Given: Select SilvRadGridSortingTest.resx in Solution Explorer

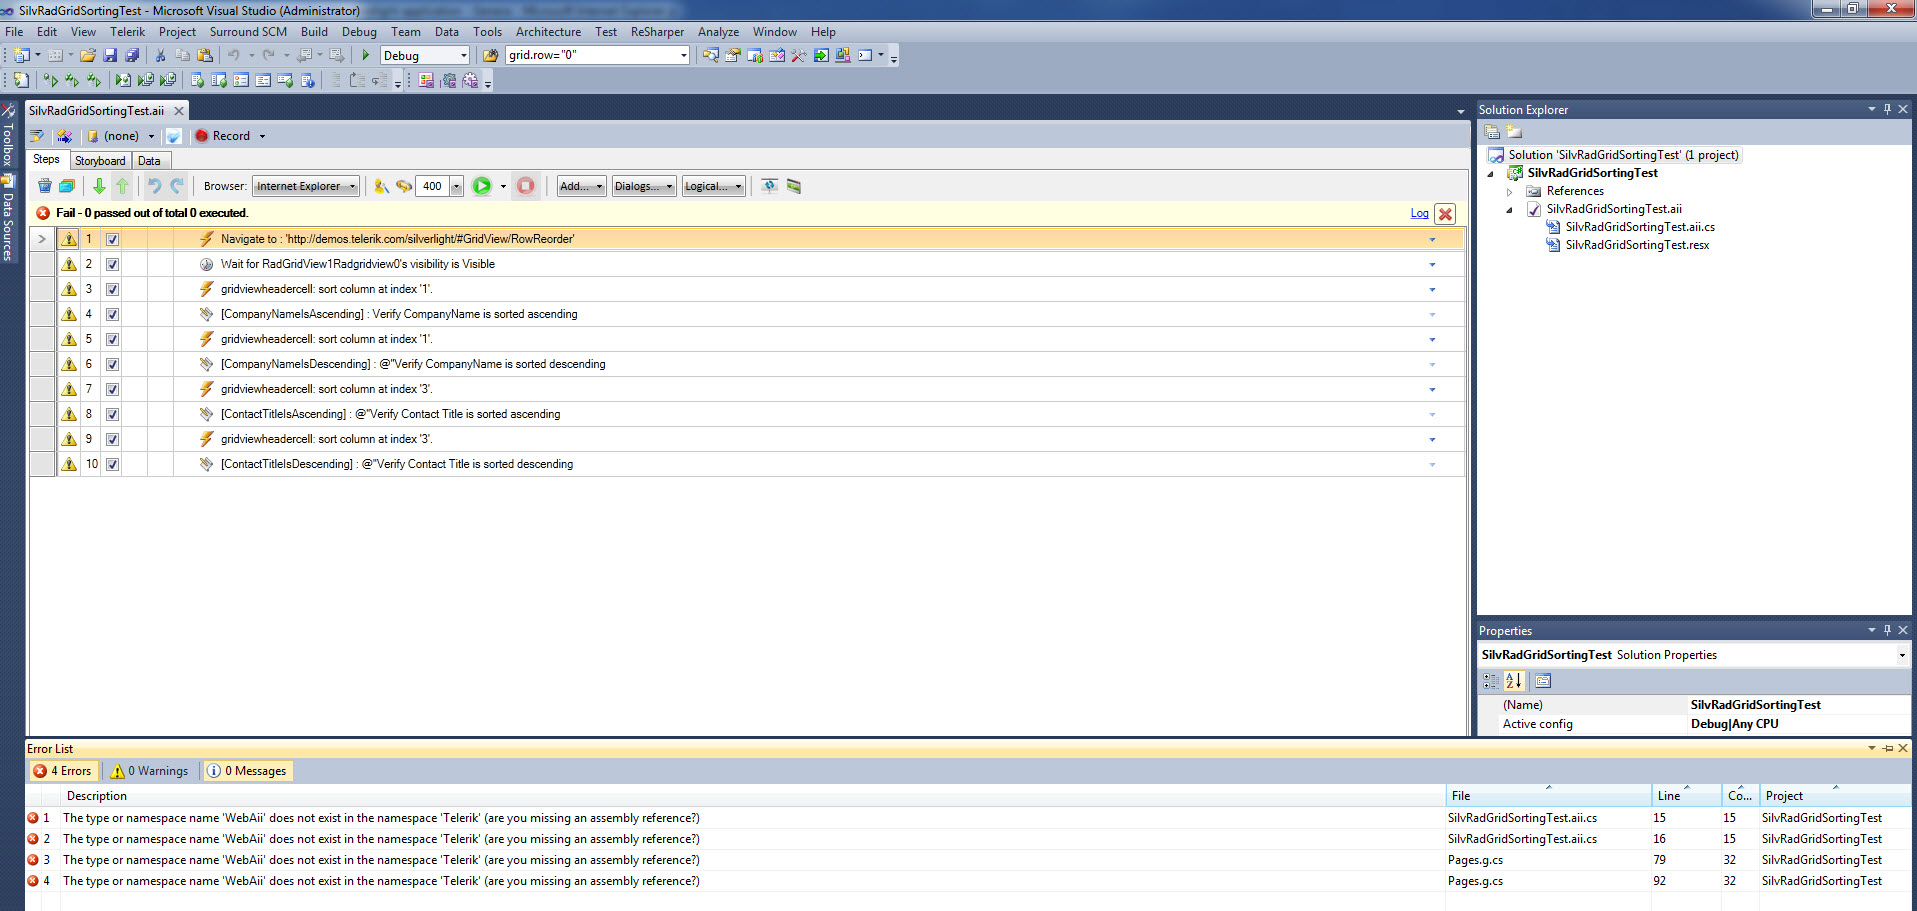Looking at the screenshot, I should click(x=1637, y=245).
